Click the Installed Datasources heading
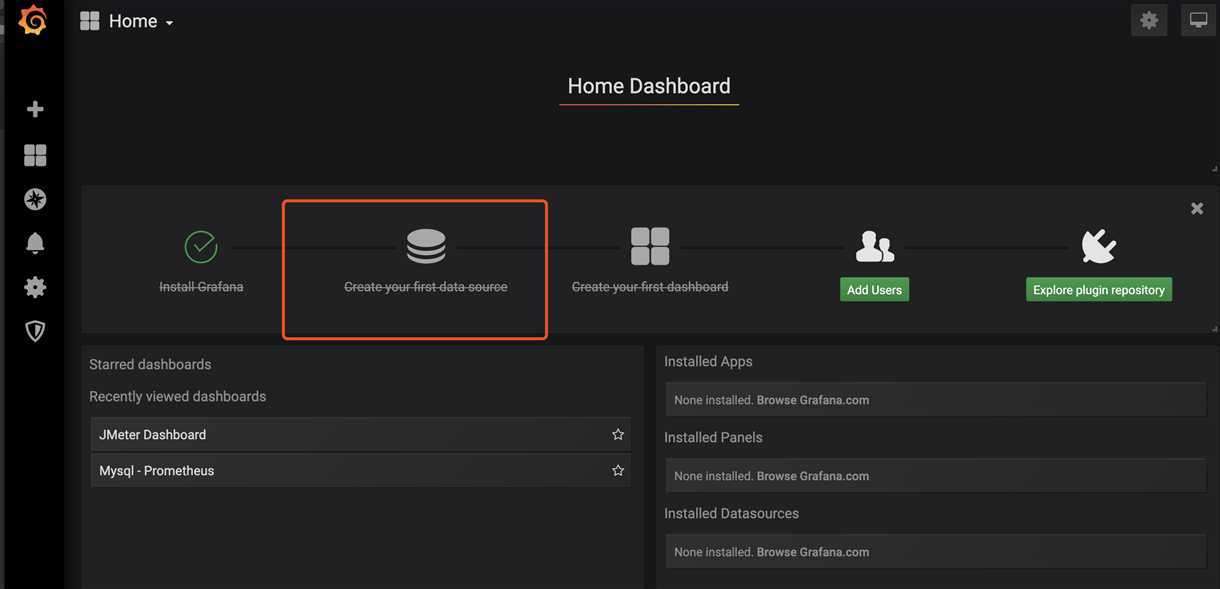This screenshot has height=589, width=1220. [x=732, y=514]
